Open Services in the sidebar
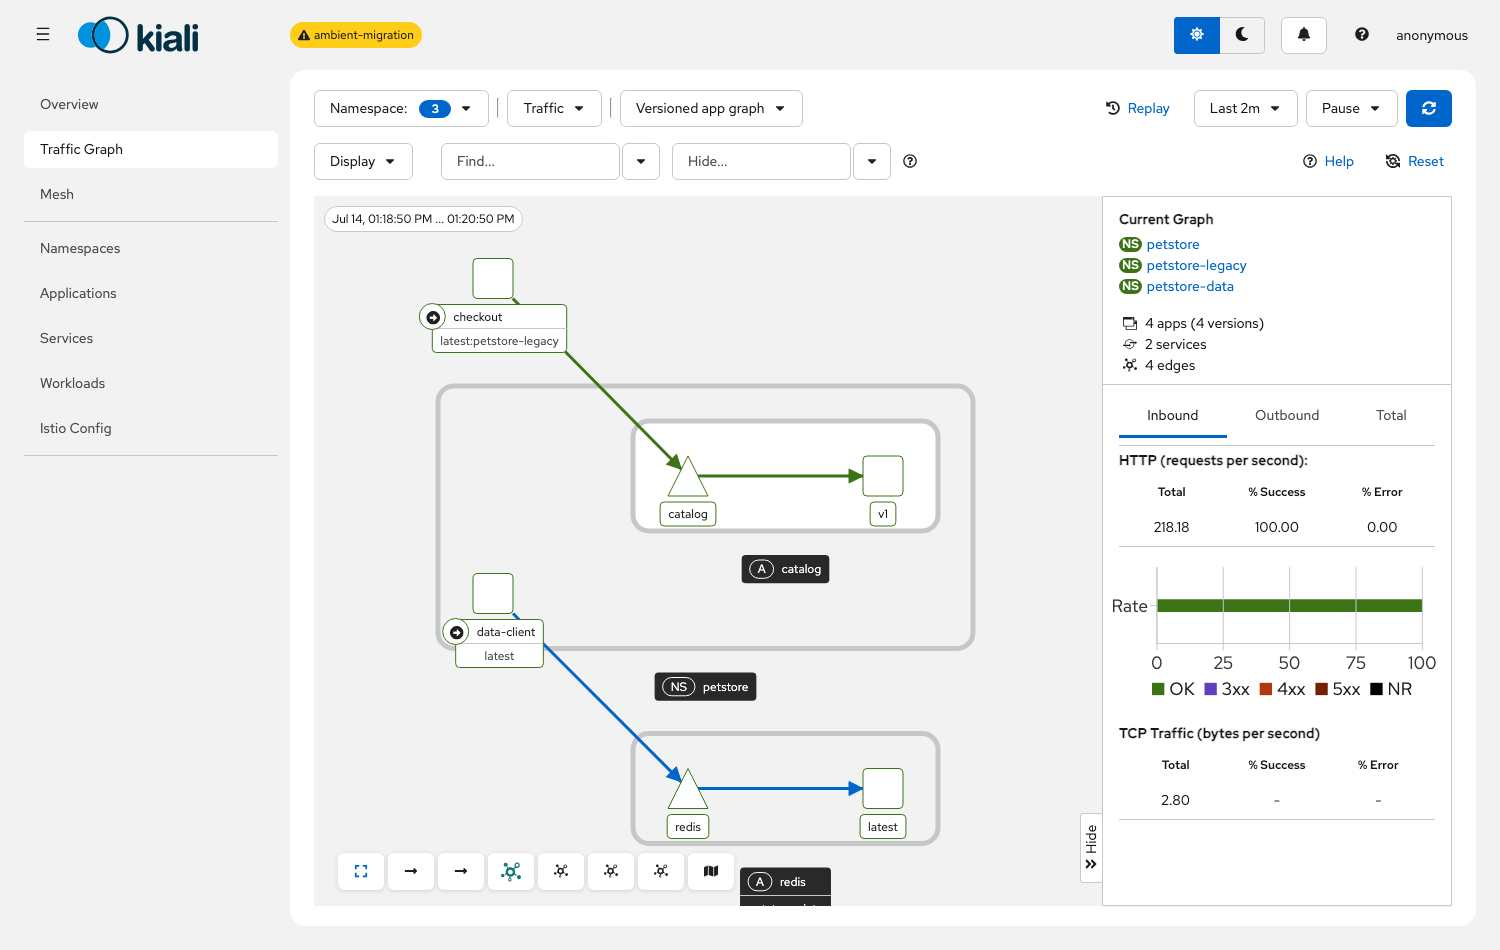 (151, 338)
